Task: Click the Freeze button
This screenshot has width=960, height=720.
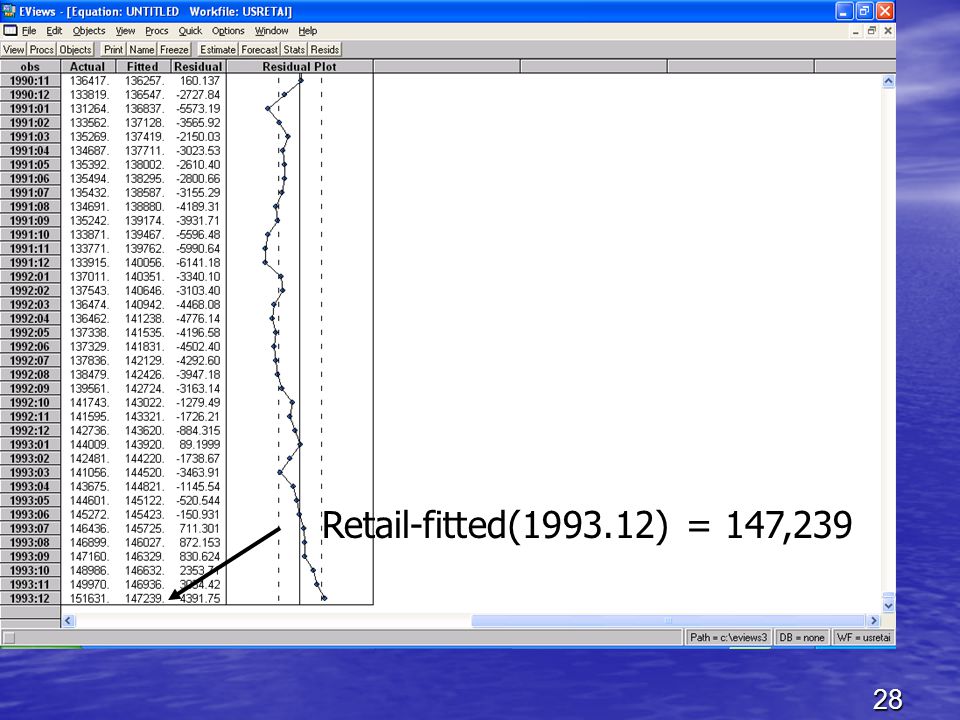Action: point(174,50)
